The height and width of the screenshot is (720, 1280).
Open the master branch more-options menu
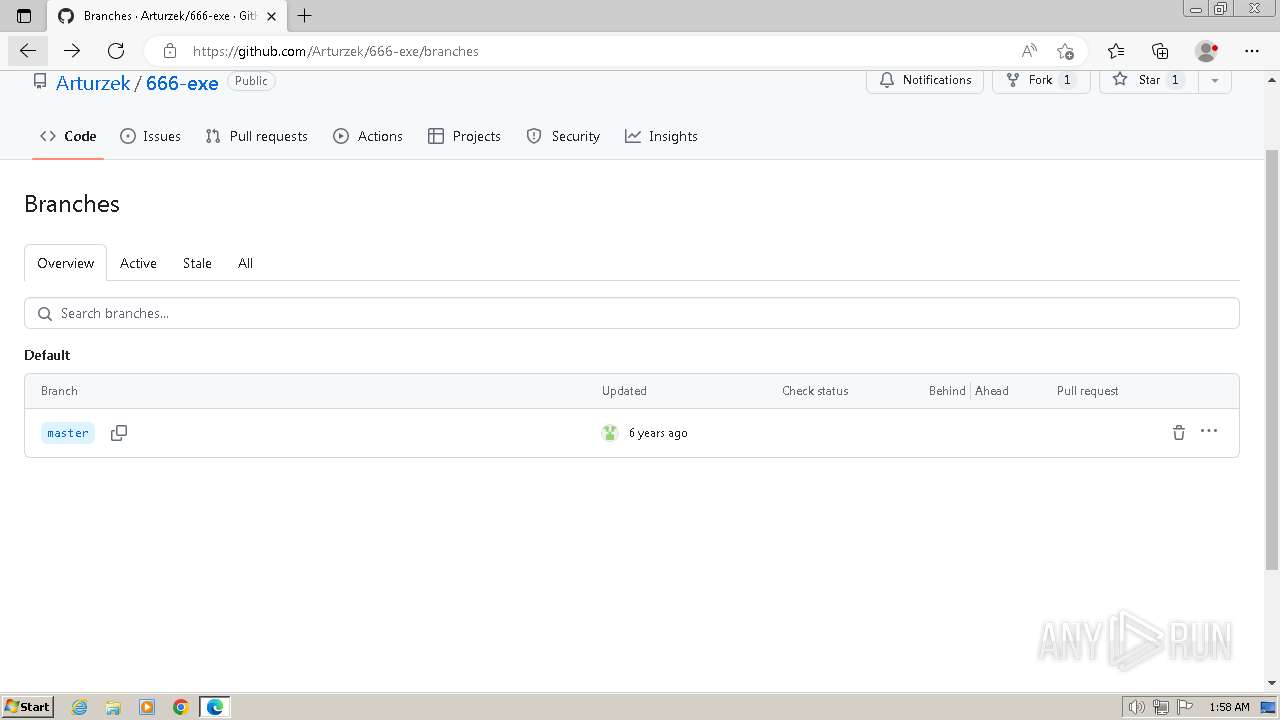pos(1209,431)
